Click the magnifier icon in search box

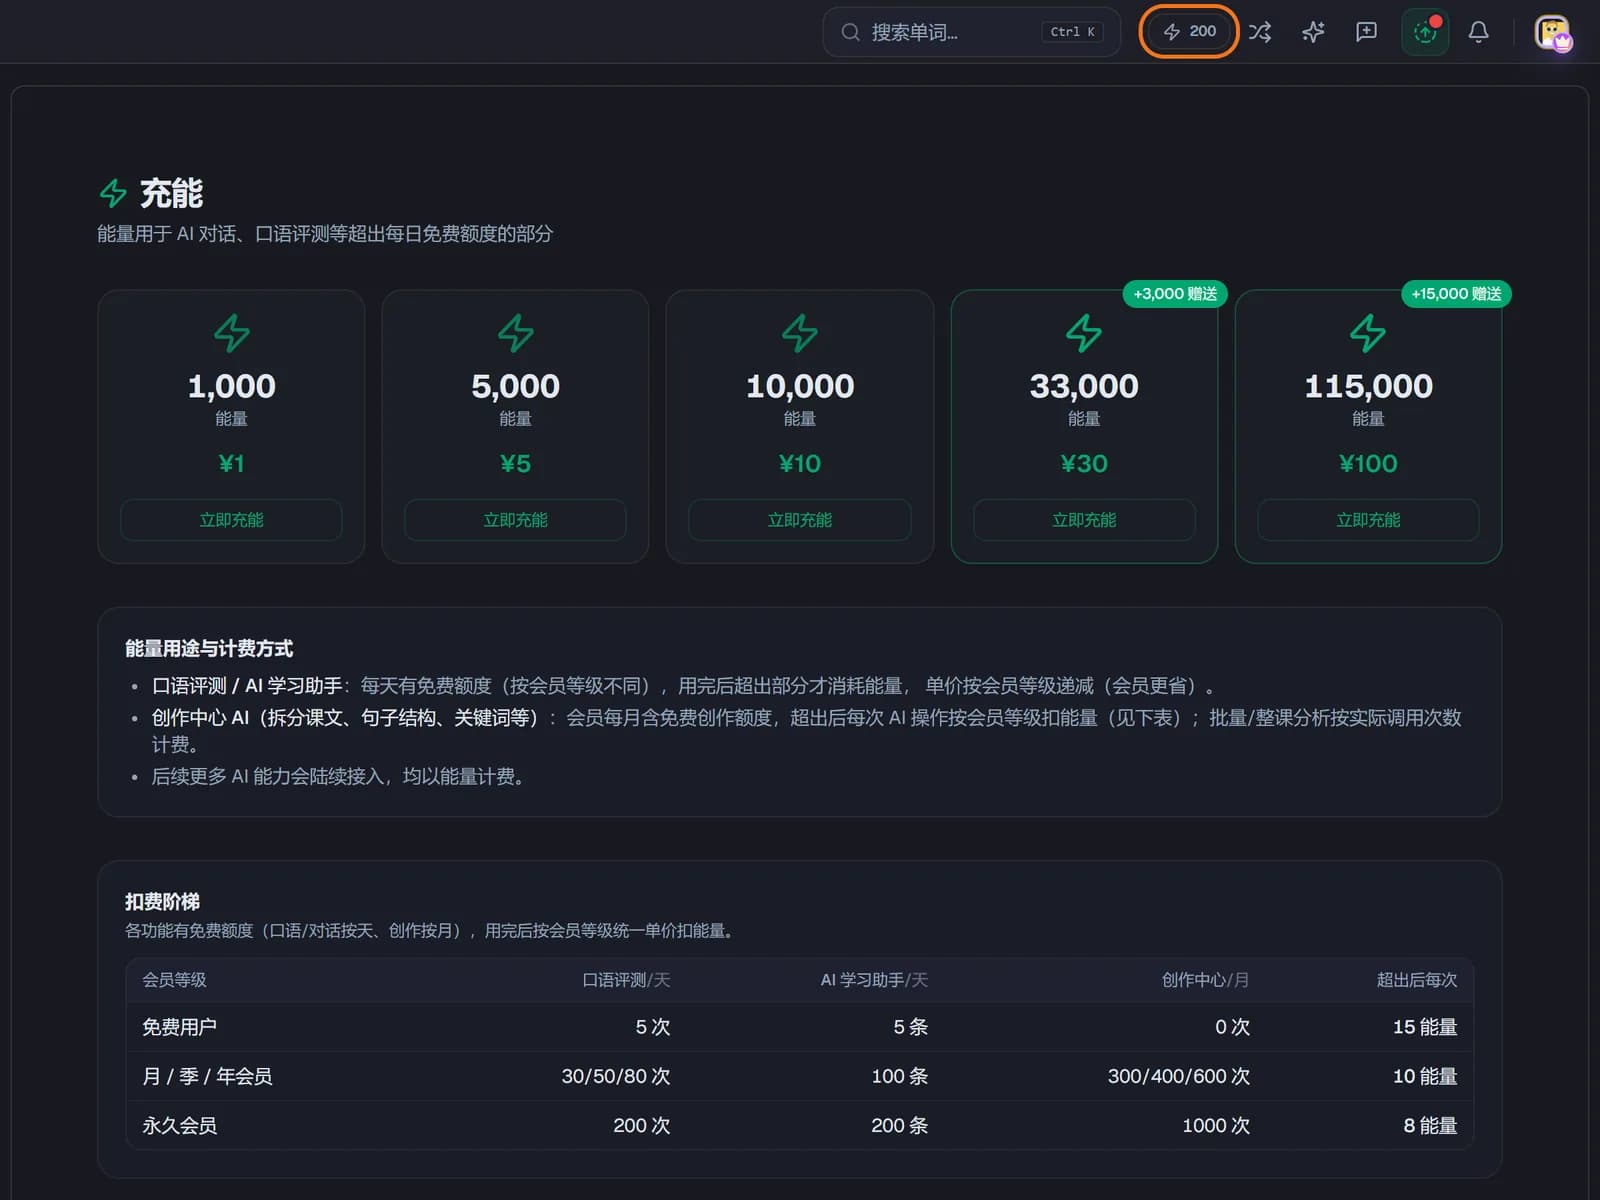[x=850, y=32]
